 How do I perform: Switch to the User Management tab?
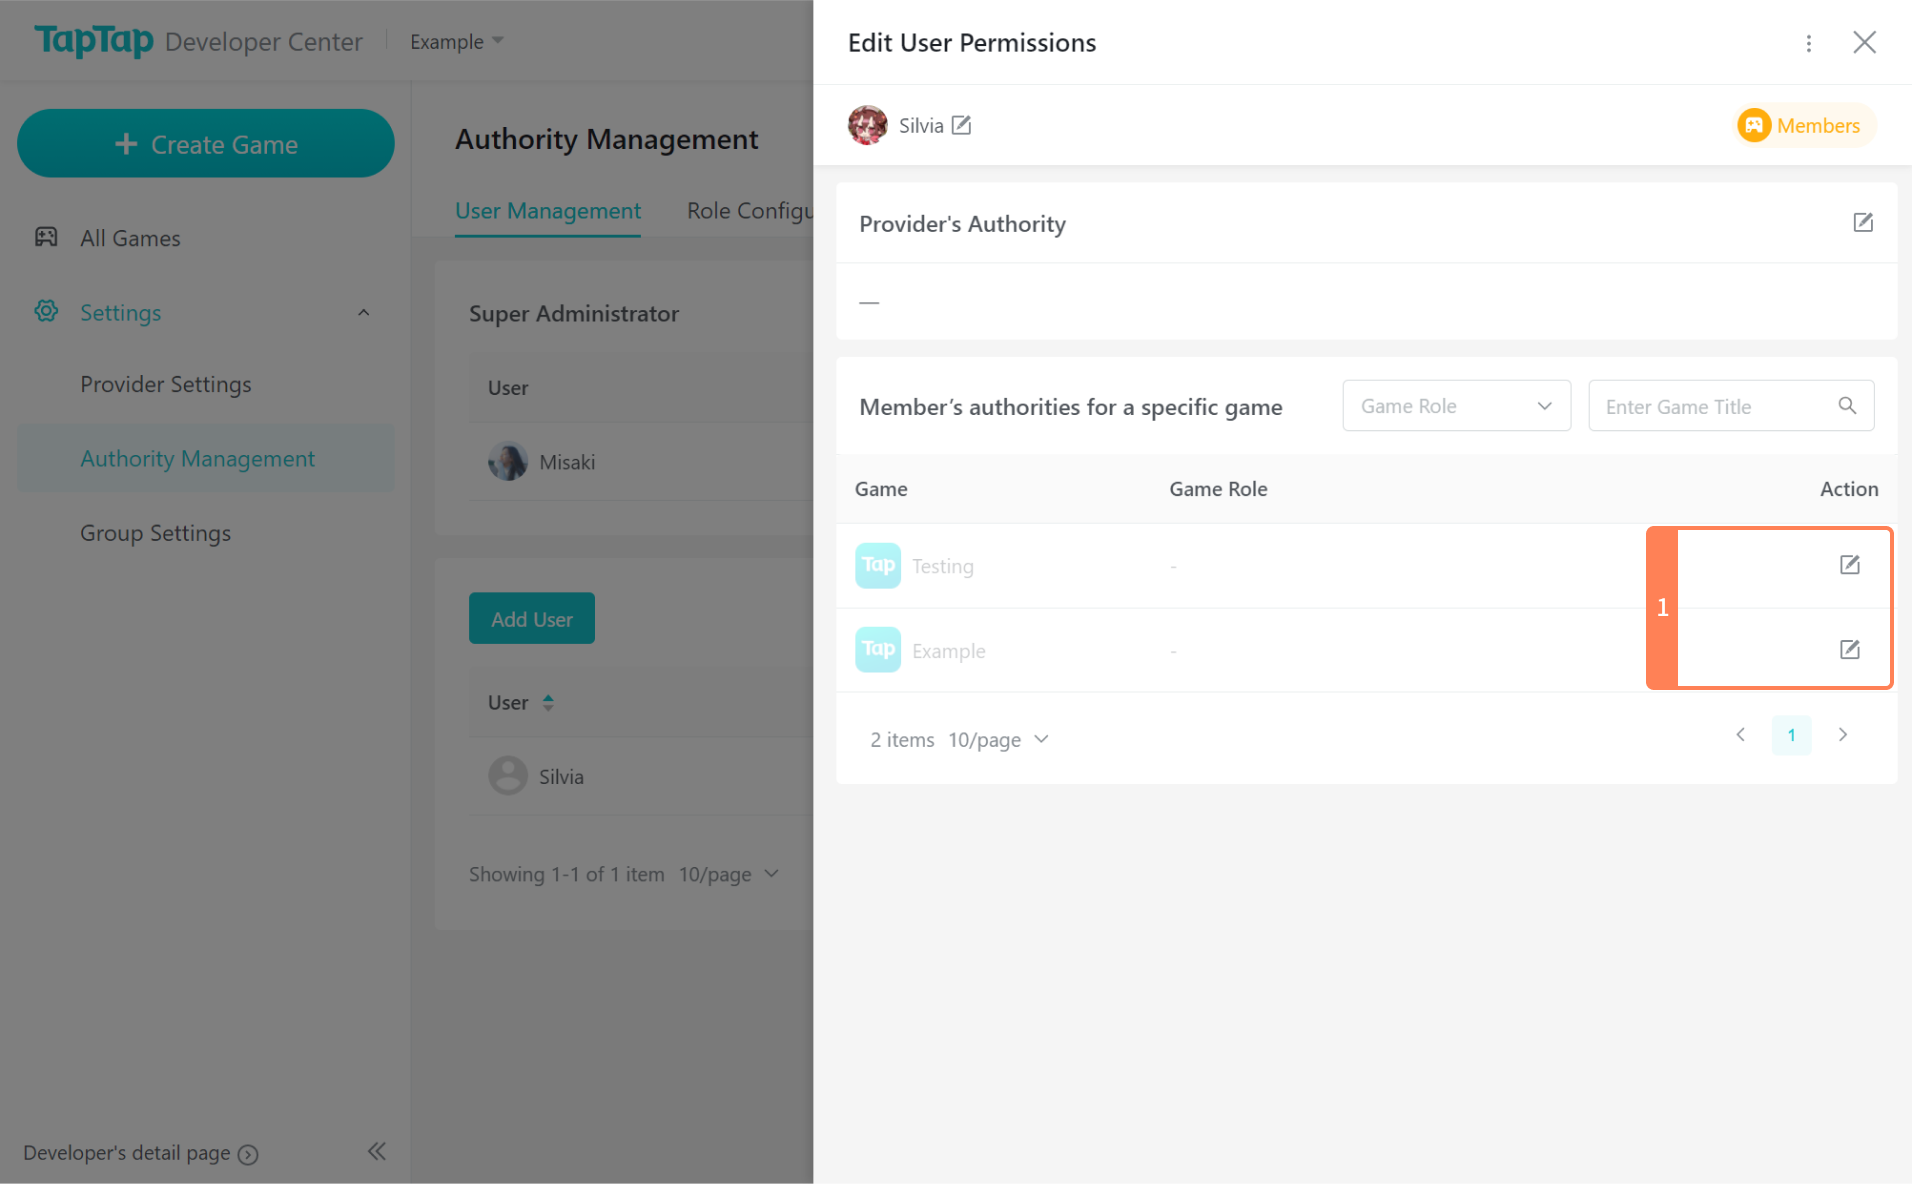pyautogui.click(x=547, y=211)
